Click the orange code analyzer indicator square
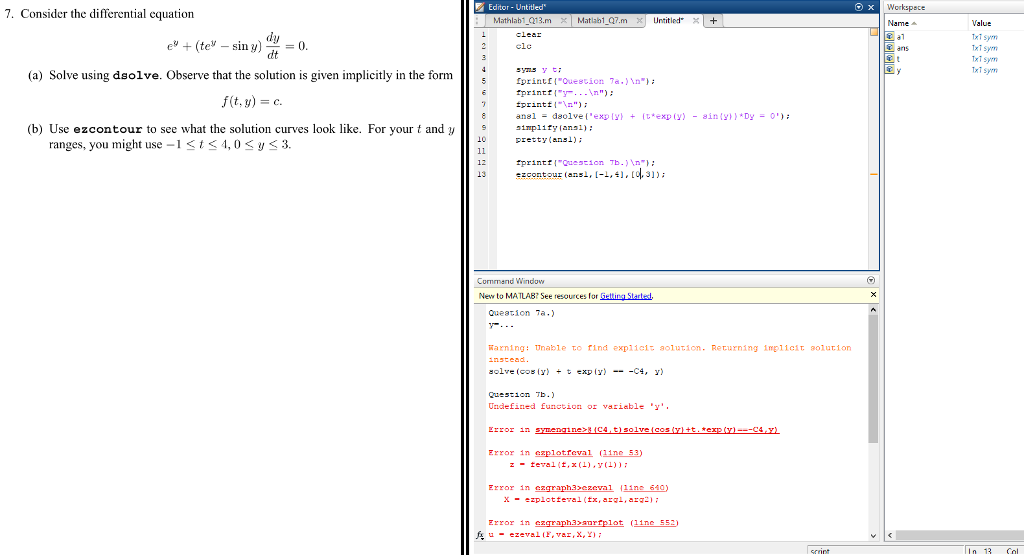This screenshot has width=1024, height=555. tap(873, 32)
